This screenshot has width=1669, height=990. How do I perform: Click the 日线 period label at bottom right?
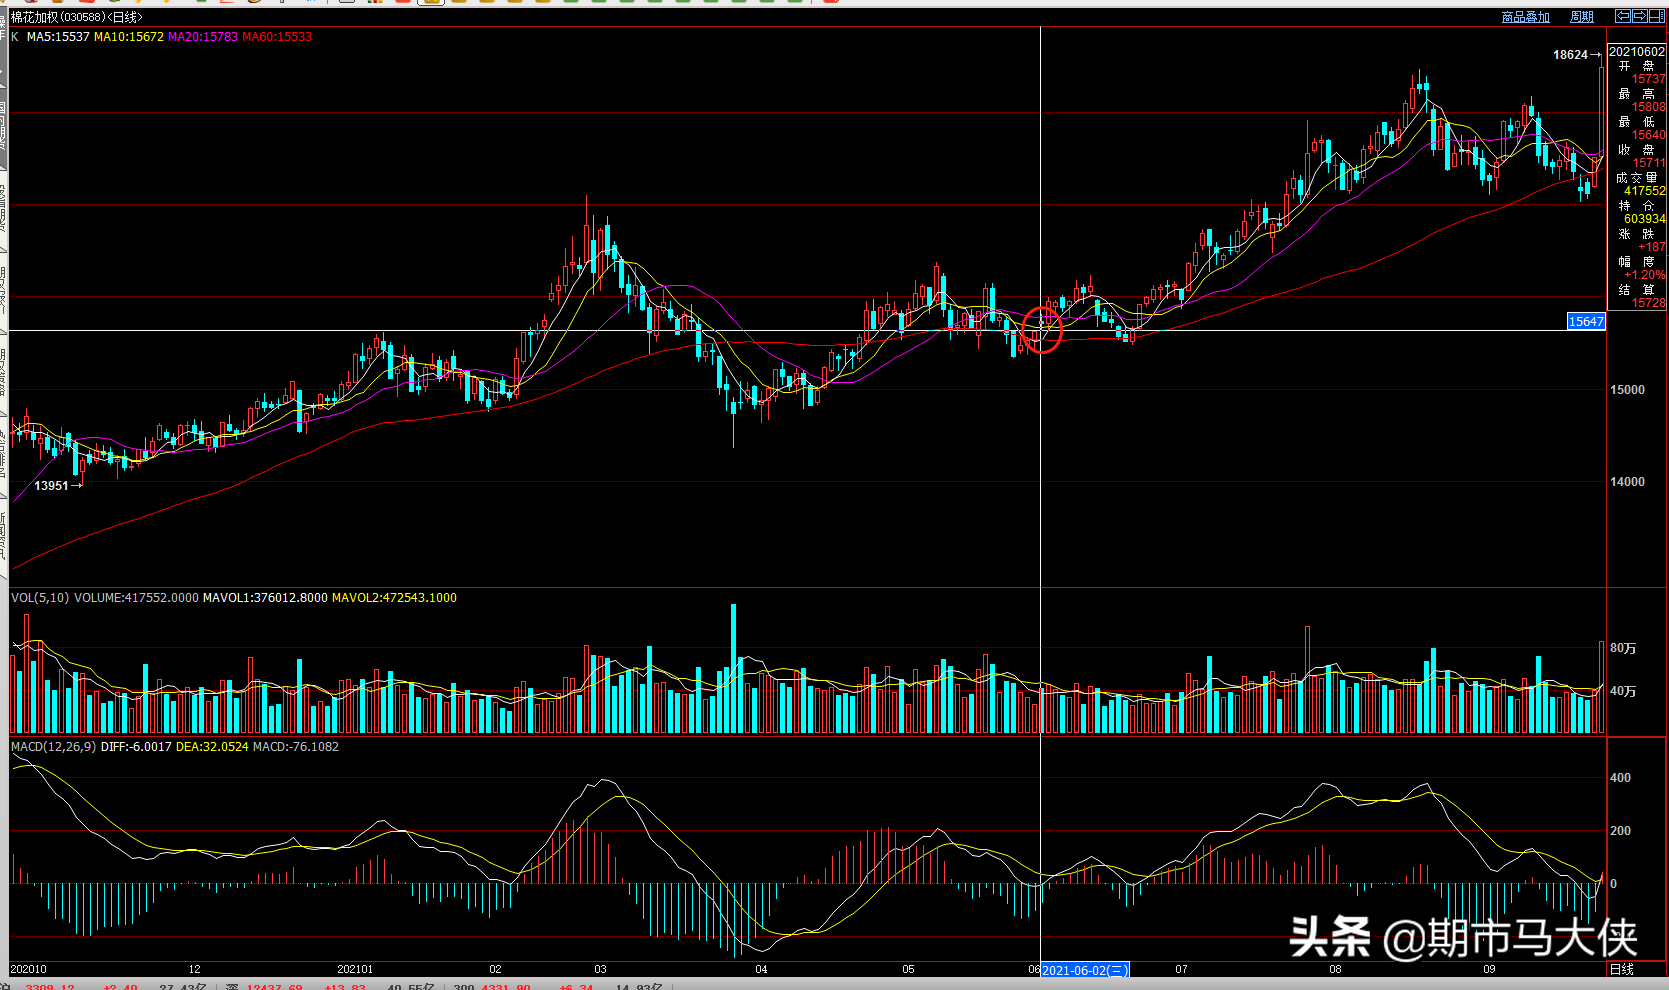point(1621,970)
